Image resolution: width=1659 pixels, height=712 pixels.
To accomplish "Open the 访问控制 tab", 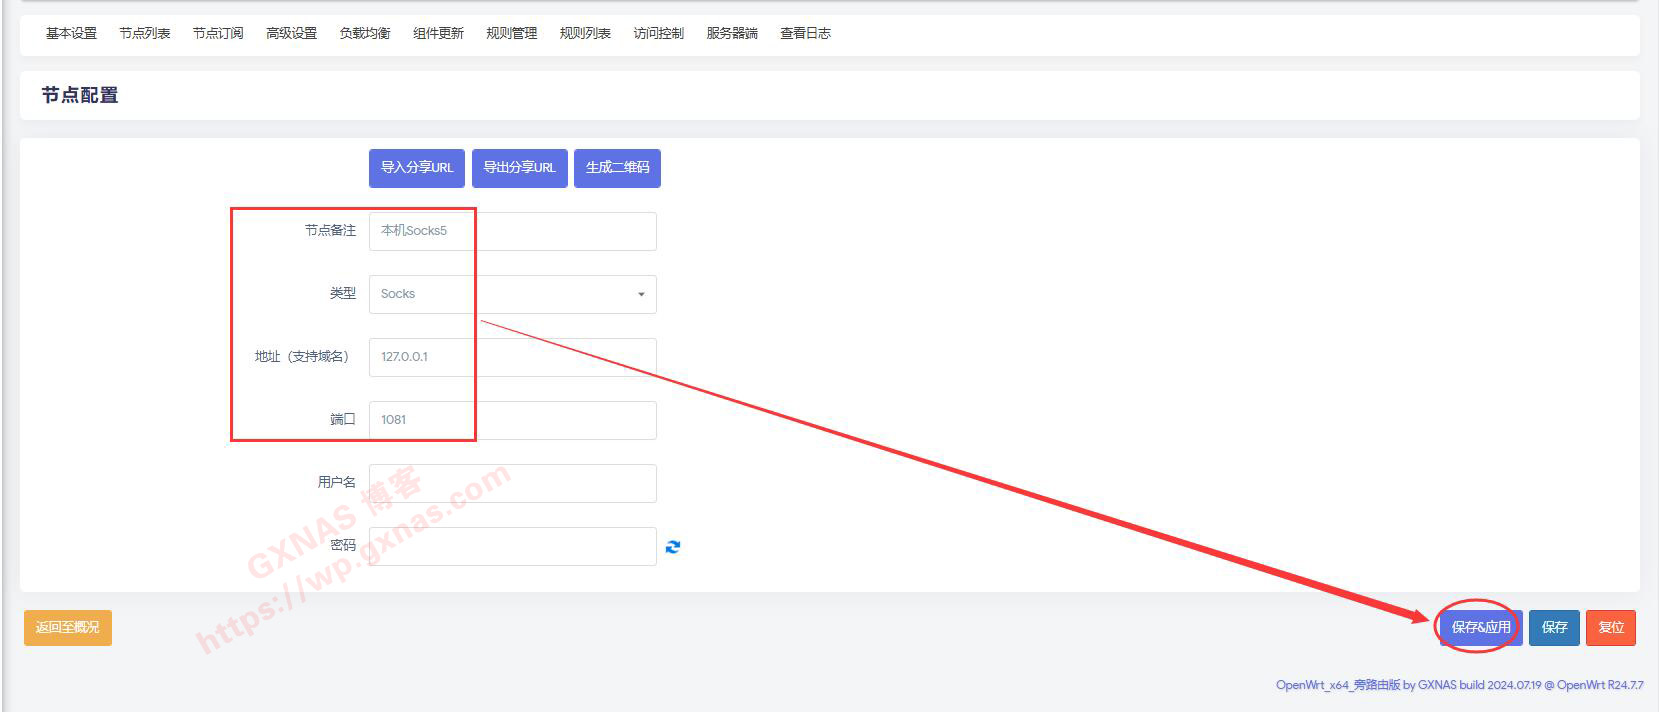I will pos(658,33).
